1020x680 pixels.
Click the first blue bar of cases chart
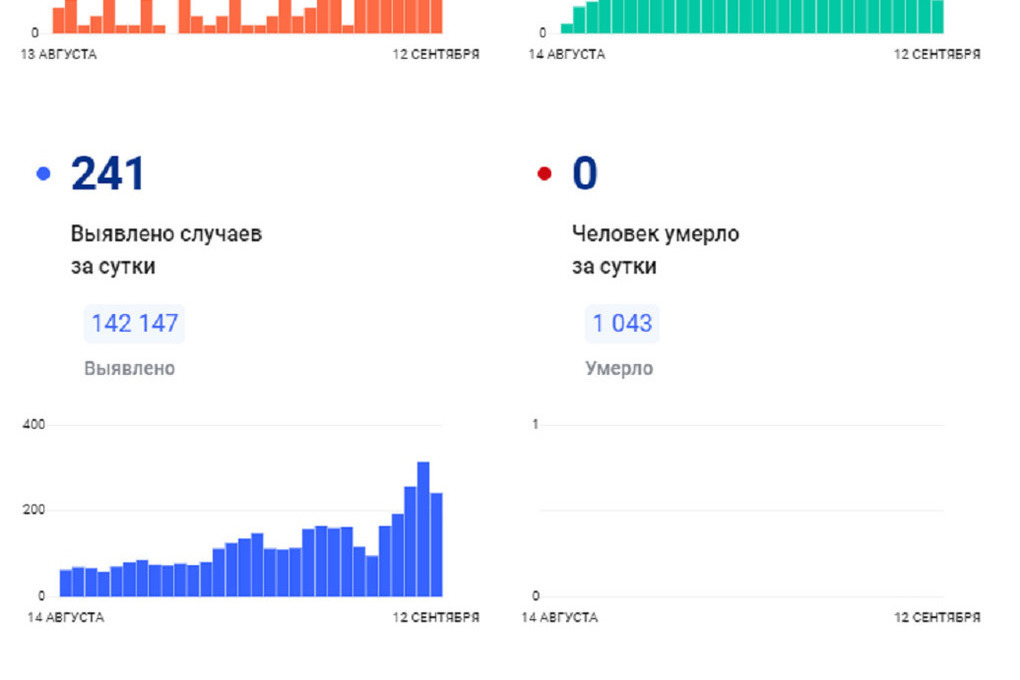coord(66,583)
